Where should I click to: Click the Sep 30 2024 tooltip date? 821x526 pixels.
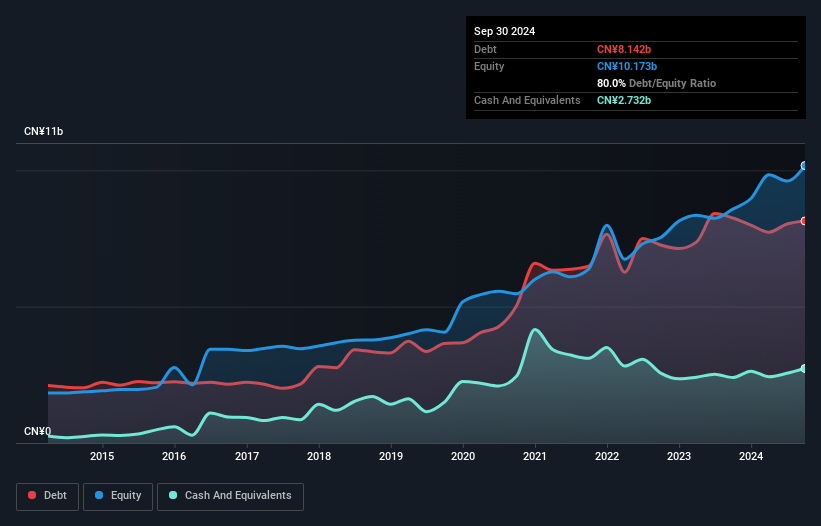504,31
